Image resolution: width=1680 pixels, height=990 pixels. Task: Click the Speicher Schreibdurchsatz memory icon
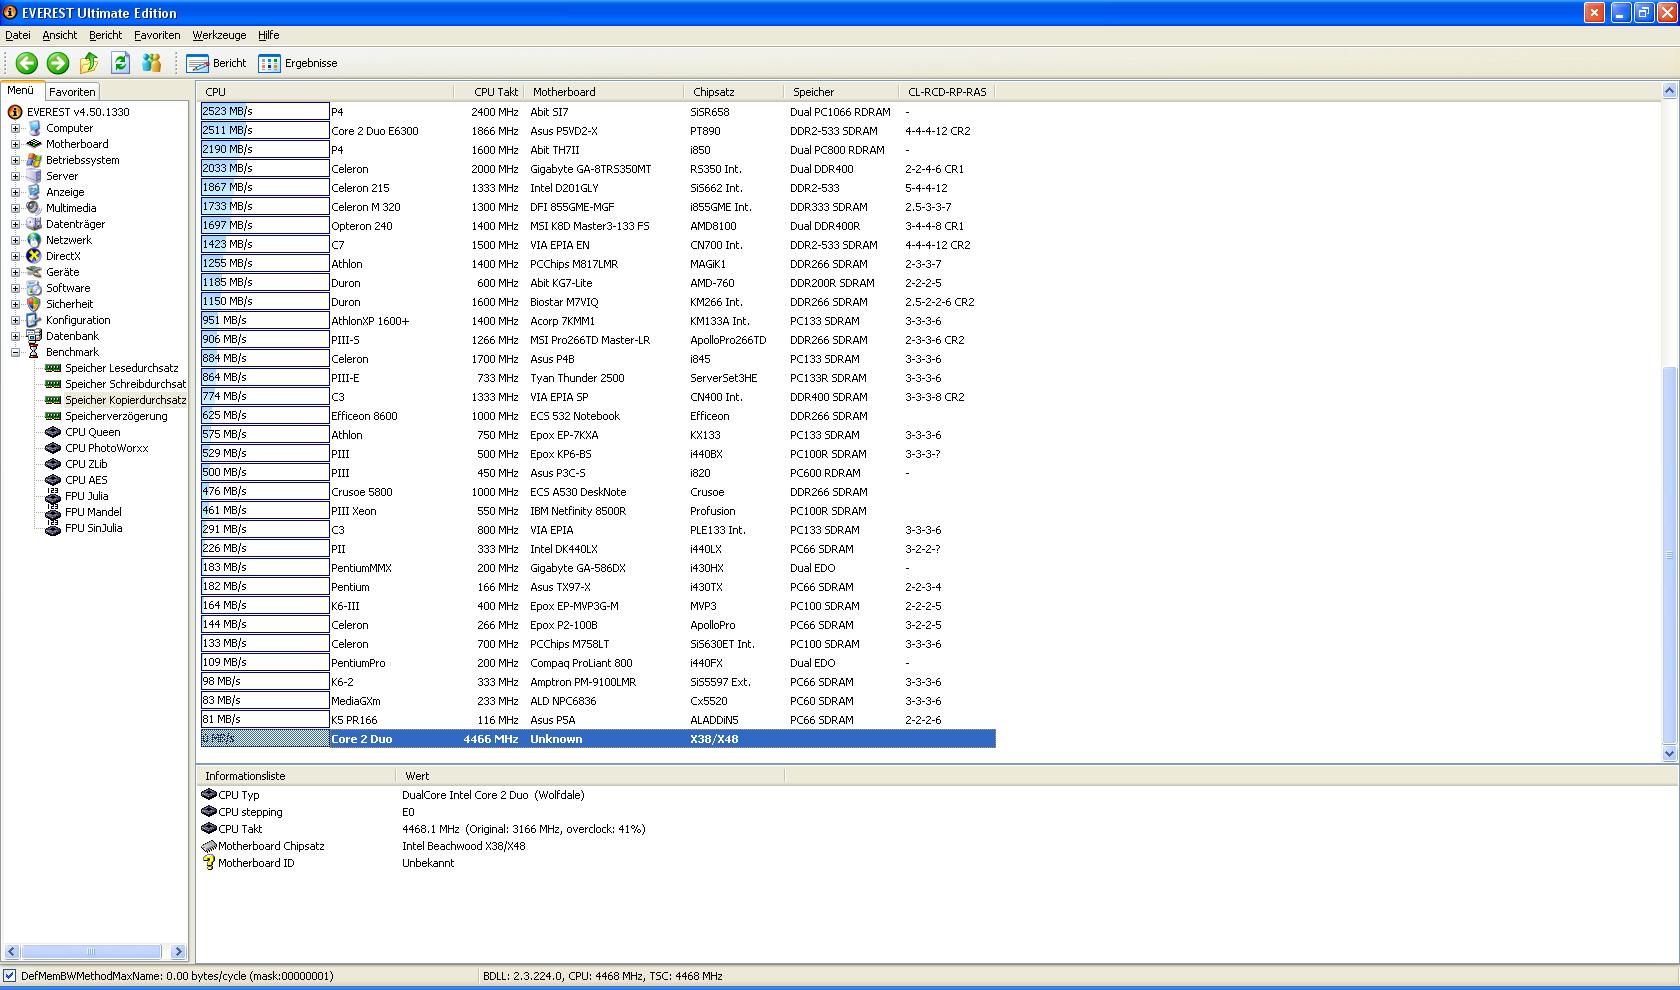pos(53,384)
